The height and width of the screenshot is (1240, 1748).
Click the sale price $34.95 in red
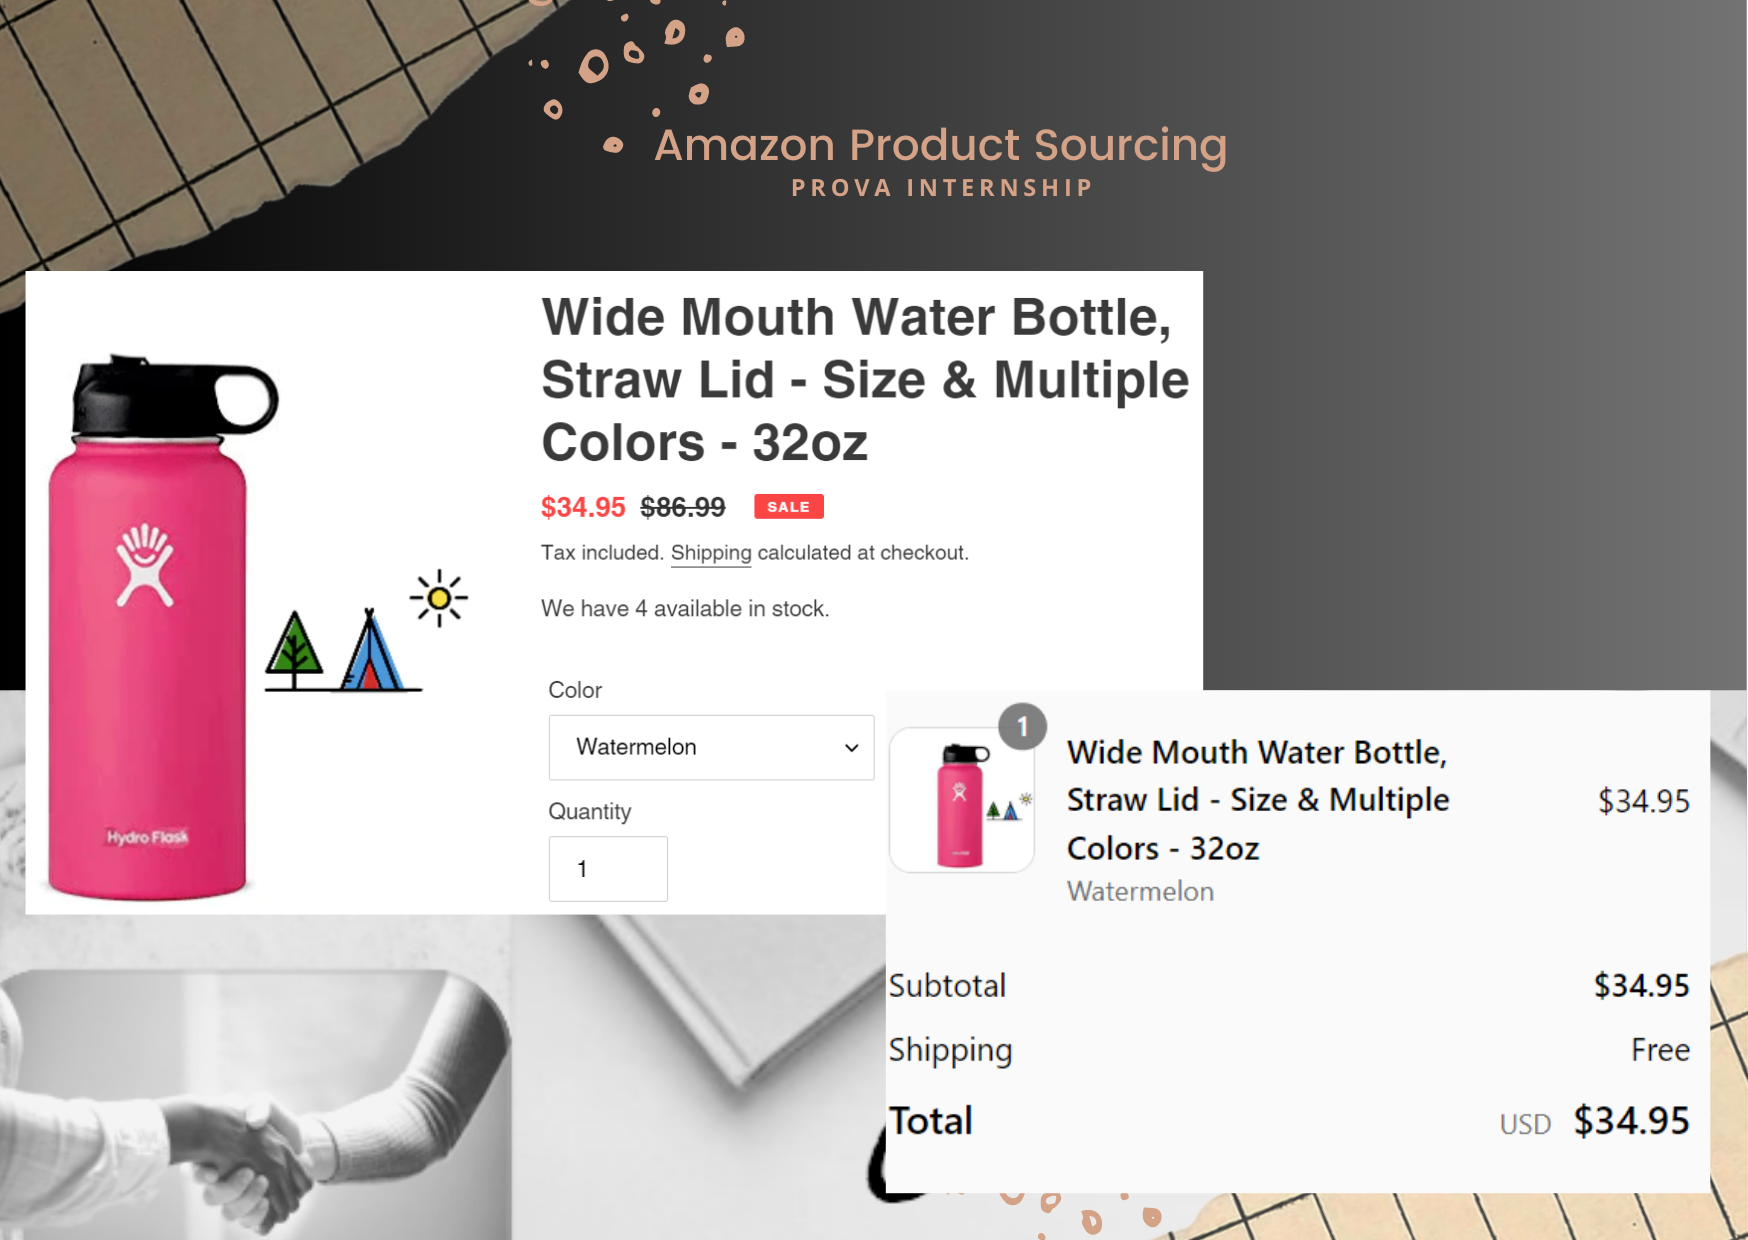click(x=583, y=507)
